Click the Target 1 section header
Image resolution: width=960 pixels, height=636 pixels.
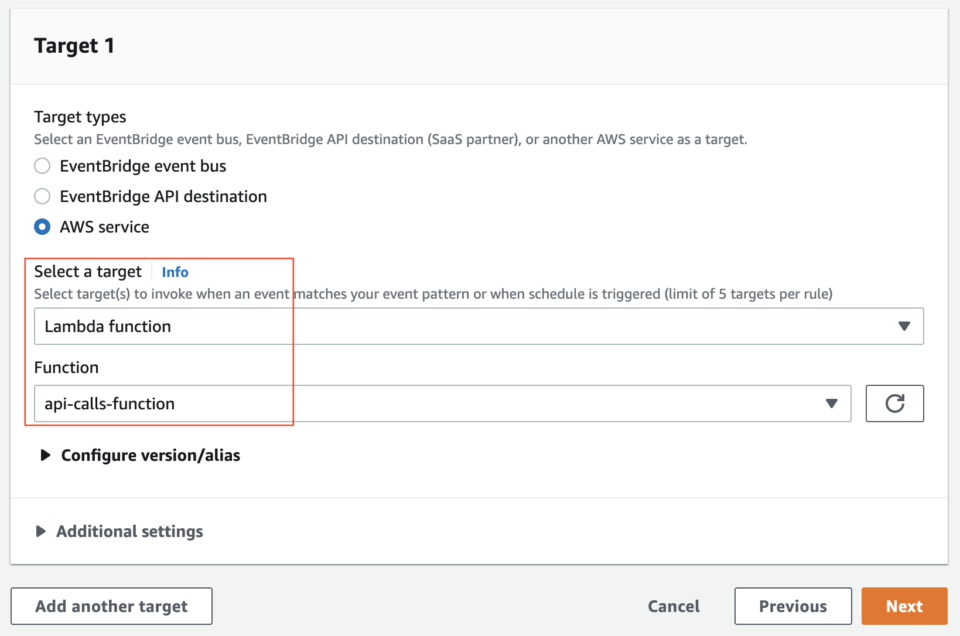pos(74,45)
